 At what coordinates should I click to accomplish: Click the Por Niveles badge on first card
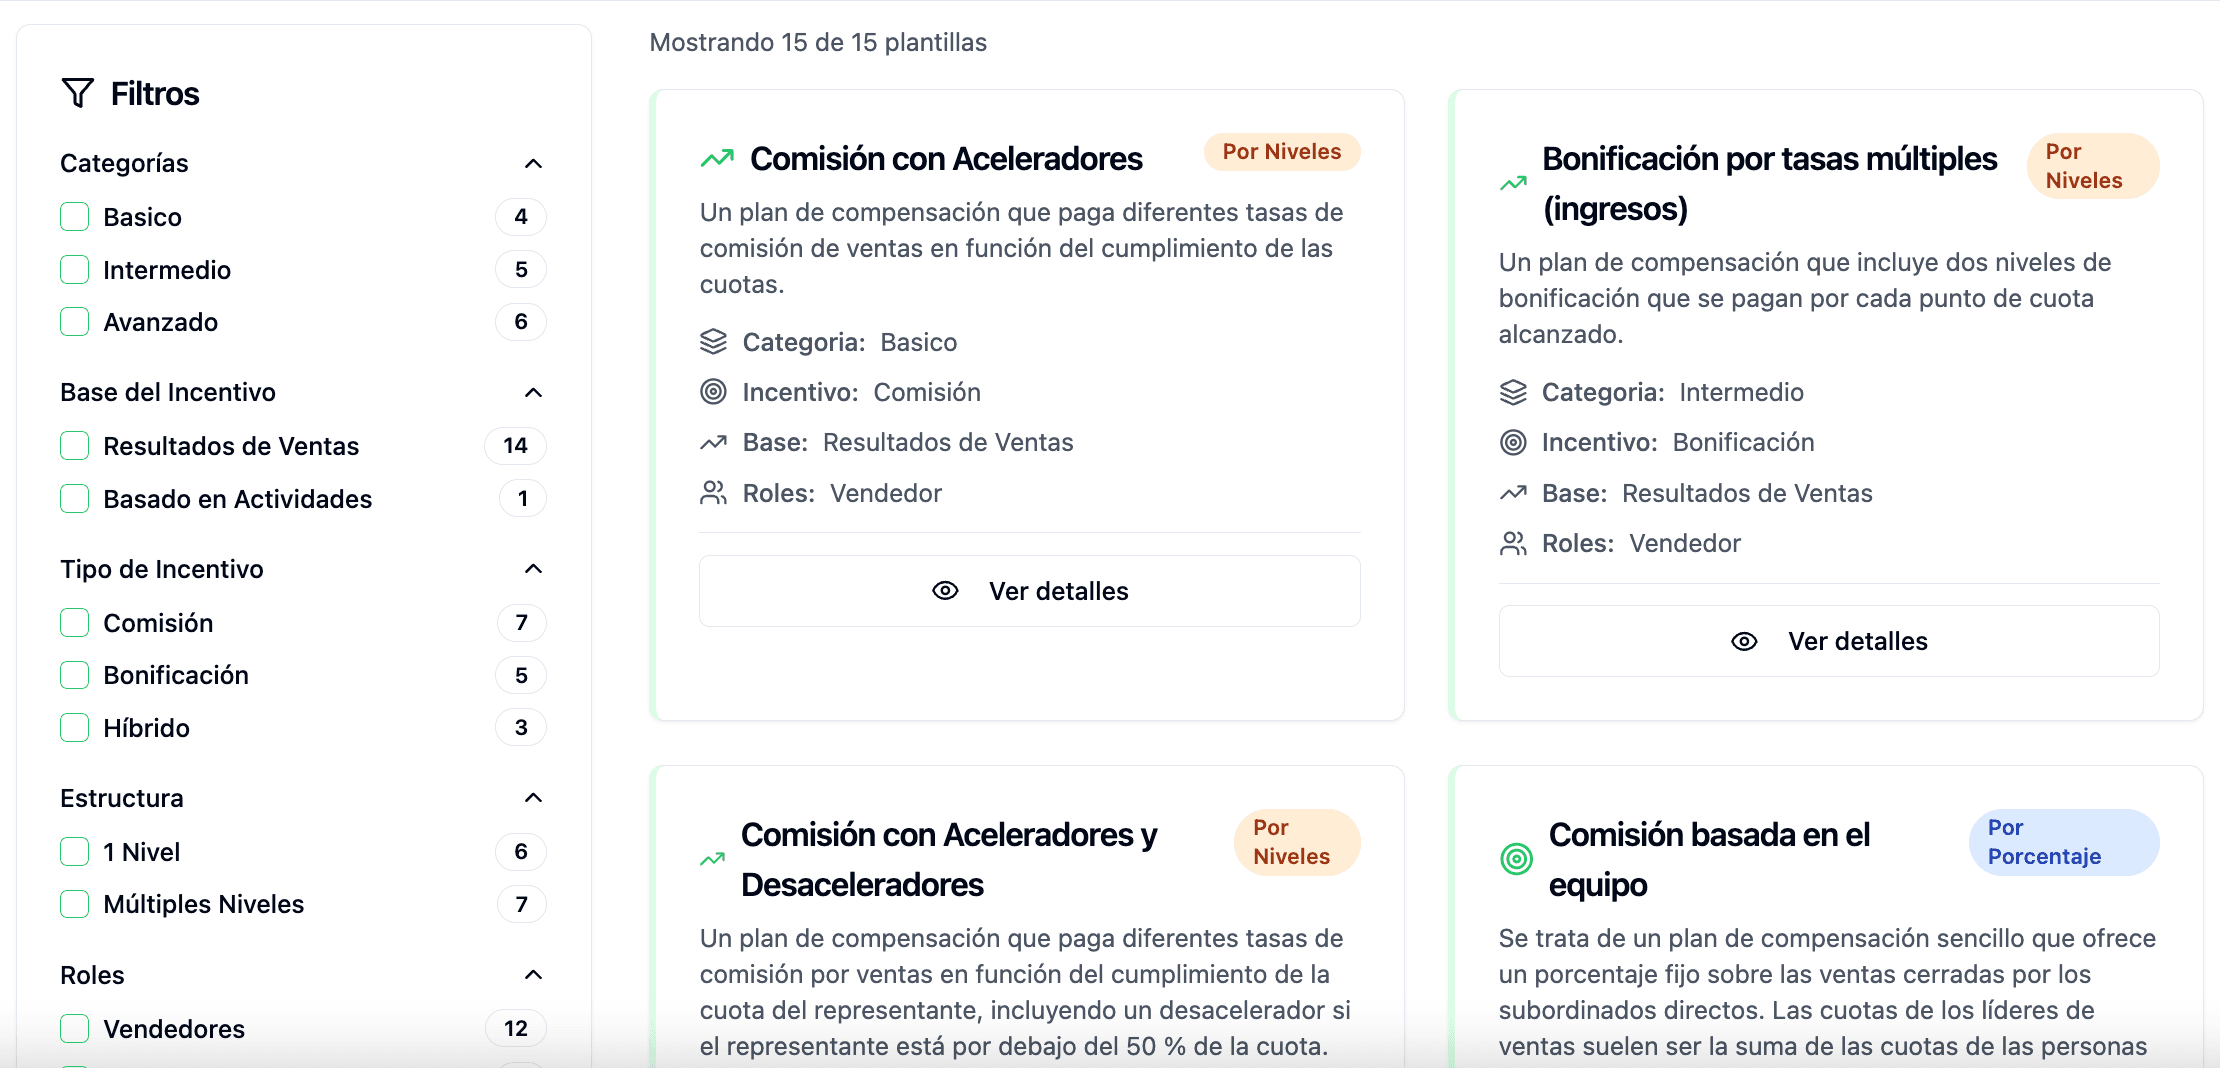(x=1282, y=152)
